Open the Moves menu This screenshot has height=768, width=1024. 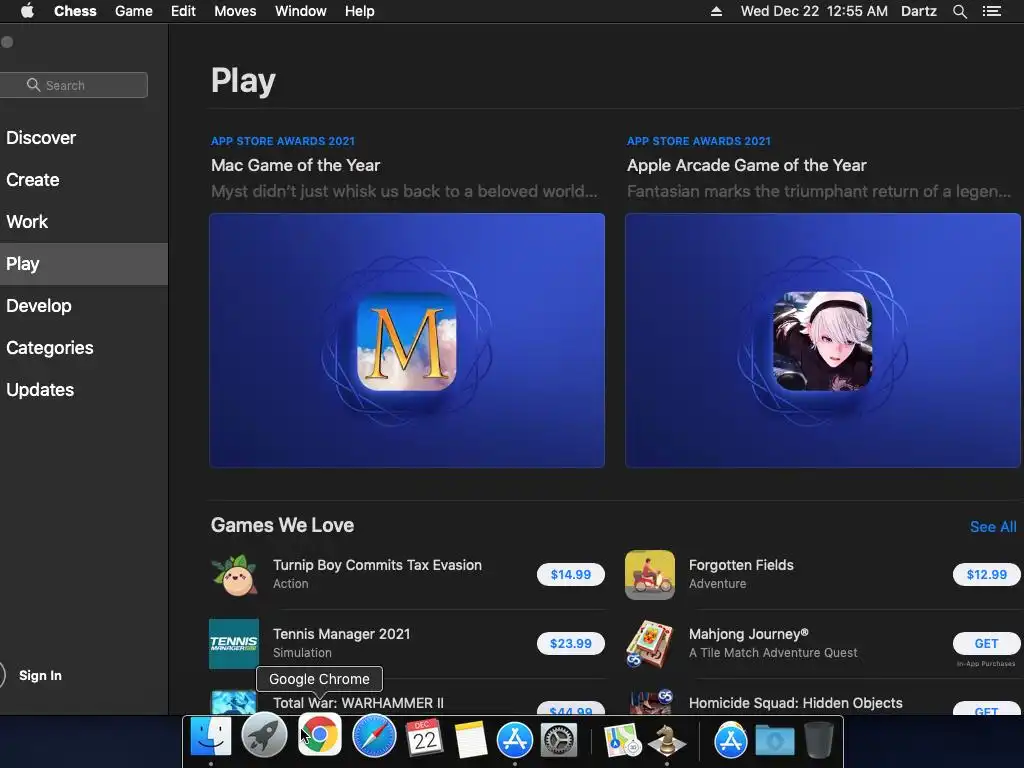click(x=235, y=11)
